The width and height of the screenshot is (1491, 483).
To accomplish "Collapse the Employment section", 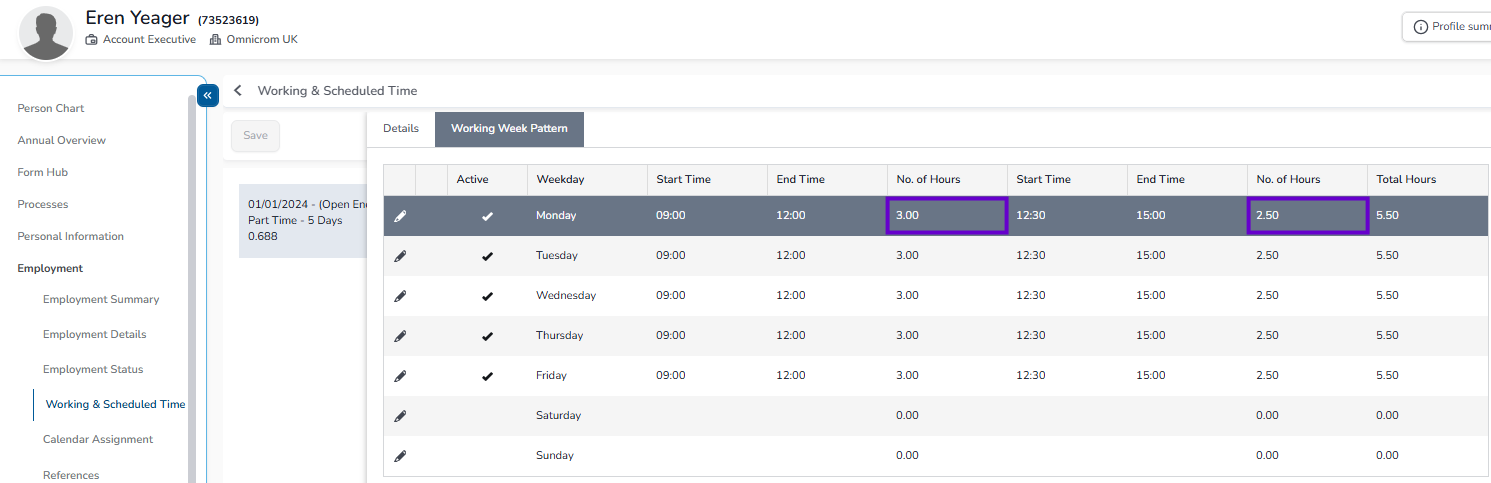I will pyautogui.click(x=50, y=268).
